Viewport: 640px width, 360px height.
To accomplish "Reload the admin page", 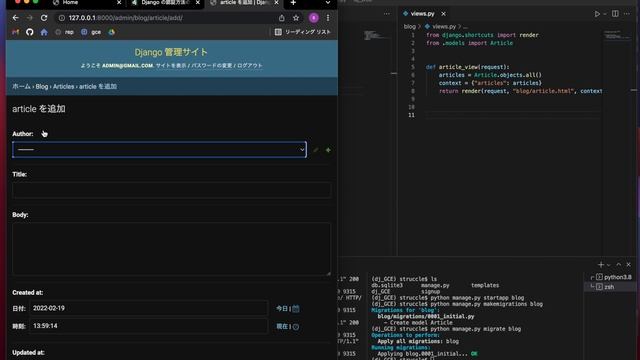I will [x=44, y=18].
